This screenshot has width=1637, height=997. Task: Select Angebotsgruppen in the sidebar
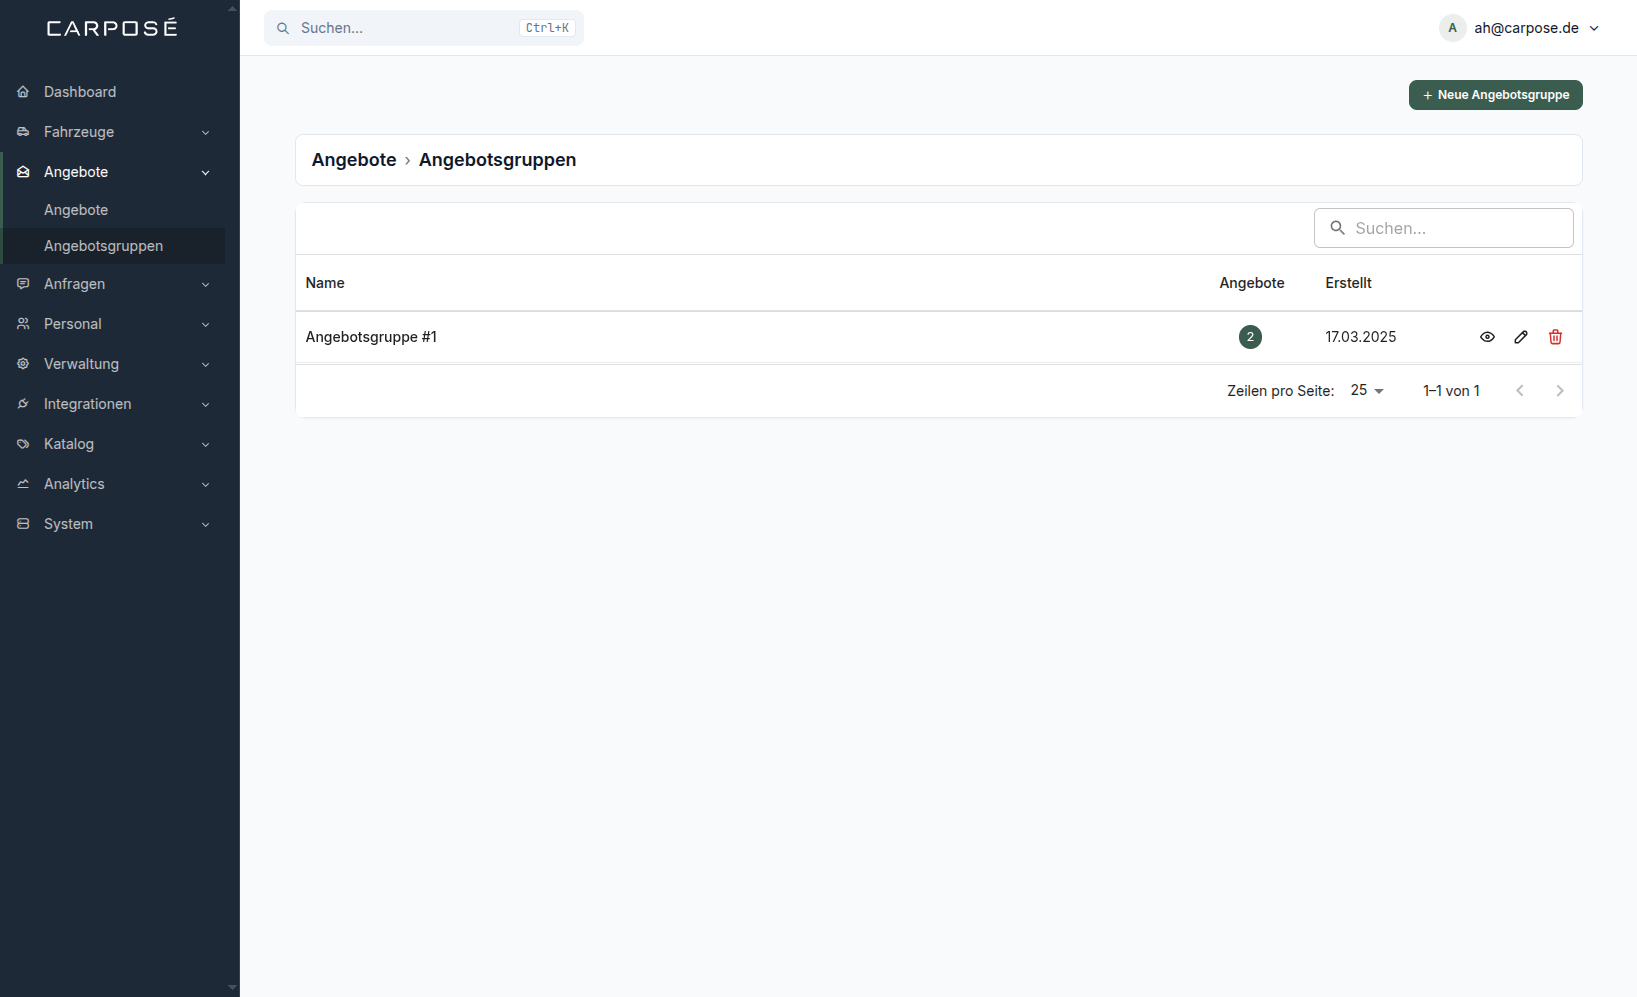click(103, 246)
